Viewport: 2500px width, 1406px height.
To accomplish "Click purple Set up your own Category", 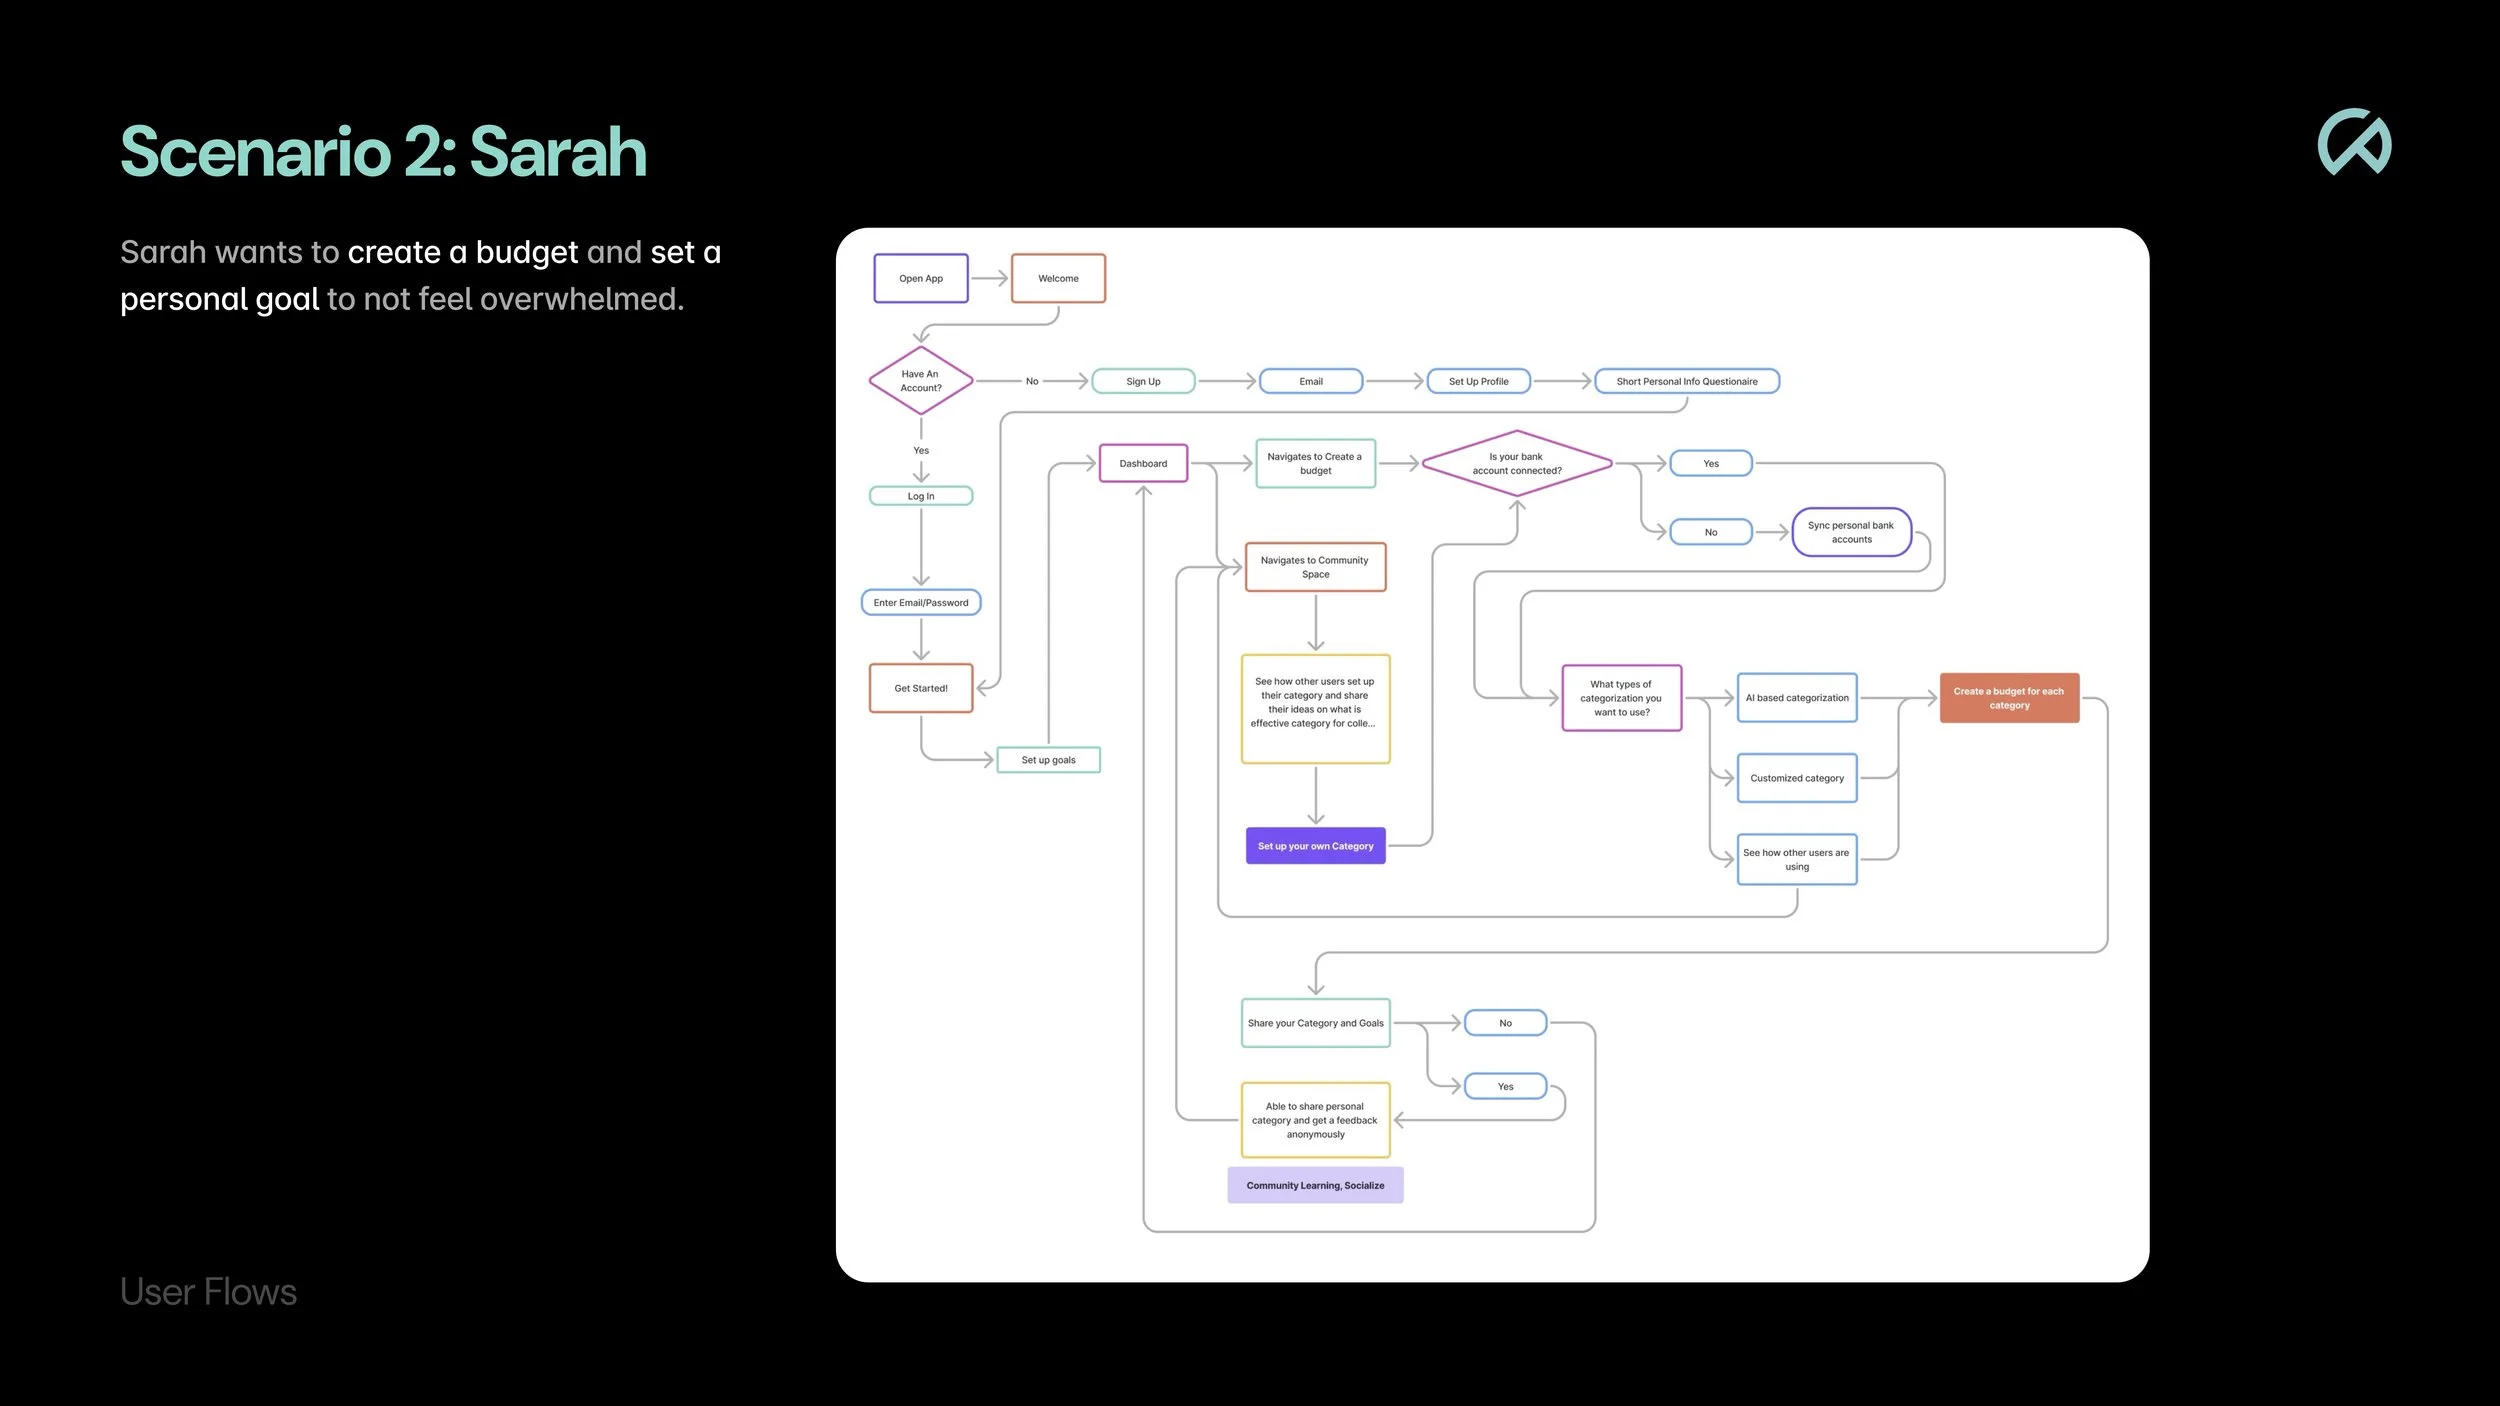I will pos(1315,846).
